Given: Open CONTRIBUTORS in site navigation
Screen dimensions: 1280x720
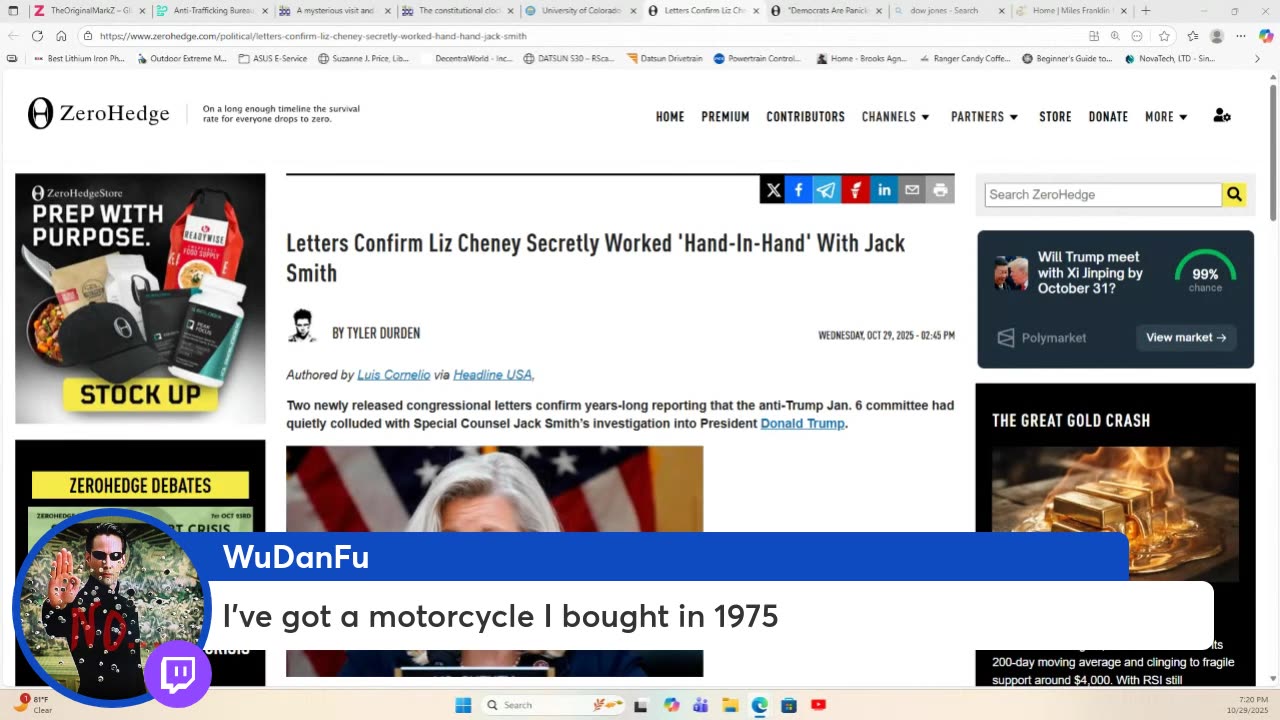Looking at the screenshot, I should click(x=806, y=117).
